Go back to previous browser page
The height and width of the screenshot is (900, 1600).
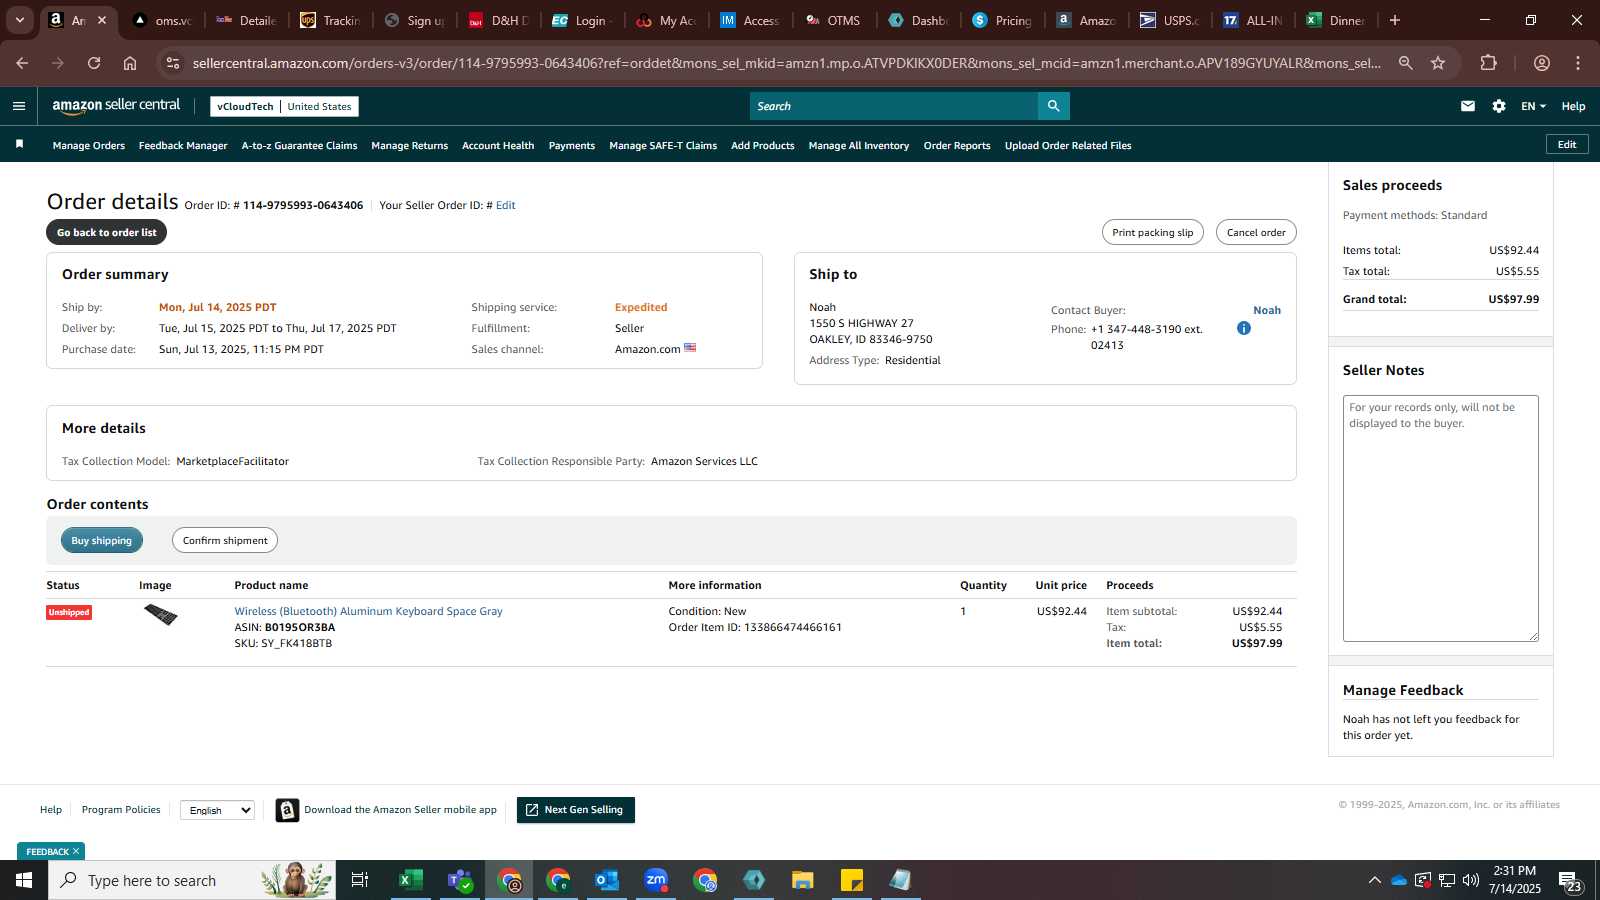[22, 63]
